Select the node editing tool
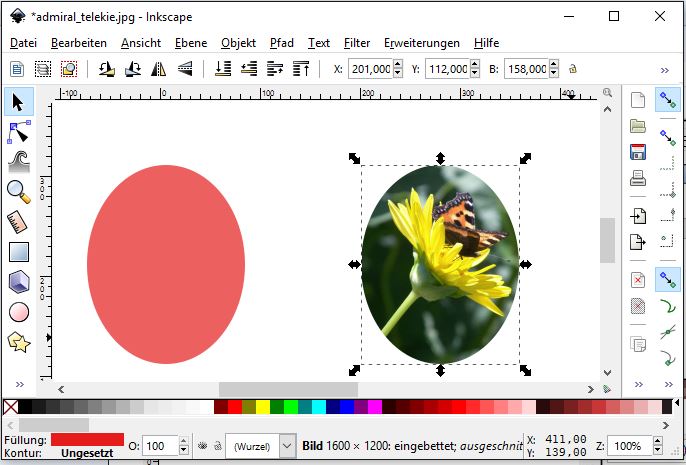 (x=18, y=131)
